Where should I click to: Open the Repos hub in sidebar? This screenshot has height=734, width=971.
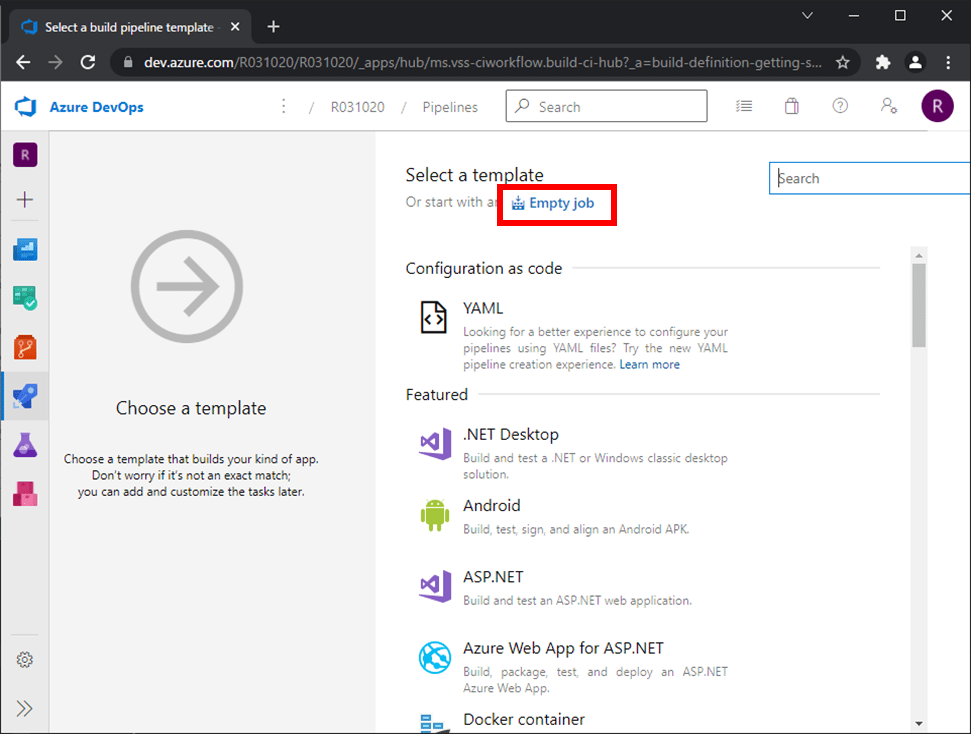pos(25,347)
